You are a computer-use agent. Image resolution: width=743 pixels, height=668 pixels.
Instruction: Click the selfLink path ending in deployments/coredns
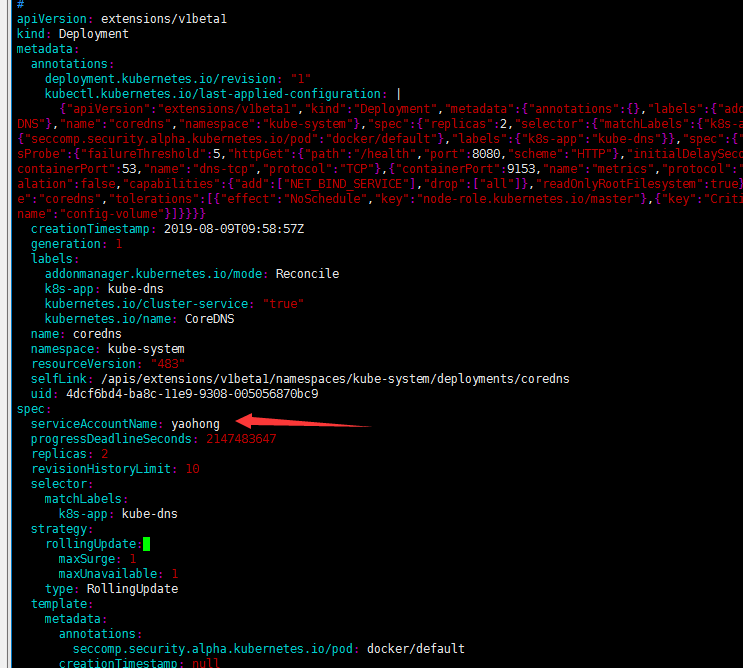click(x=334, y=379)
